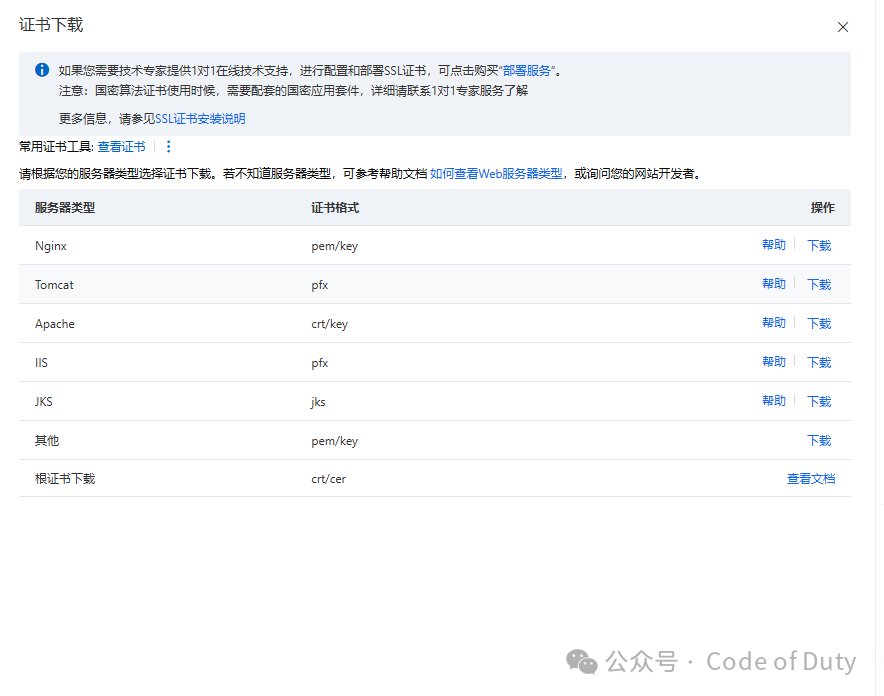Select the JKS server type cell
Image resolution: width=884 pixels, height=696 pixels.
pyautogui.click(x=43, y=401)
